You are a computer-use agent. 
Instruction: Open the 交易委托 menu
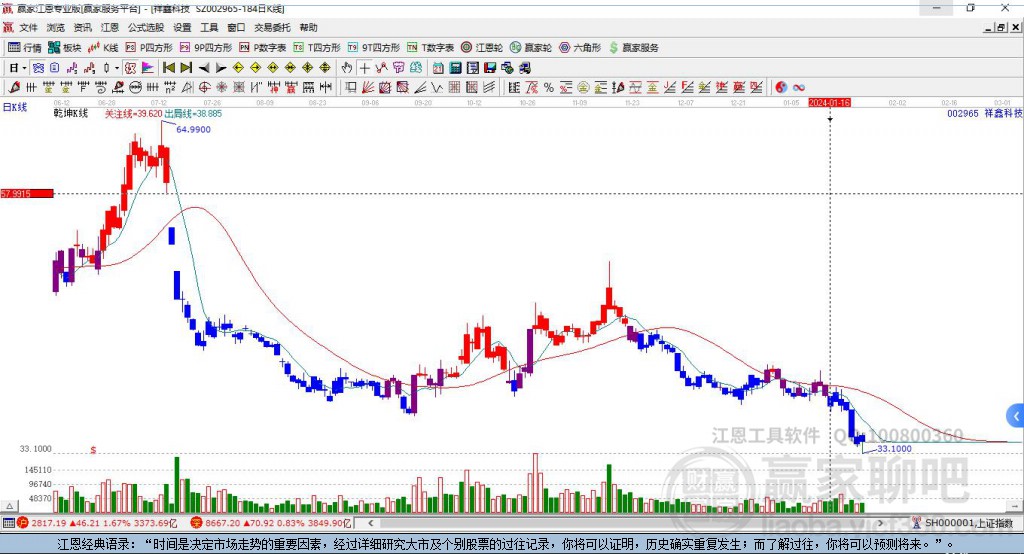(272, 27)
